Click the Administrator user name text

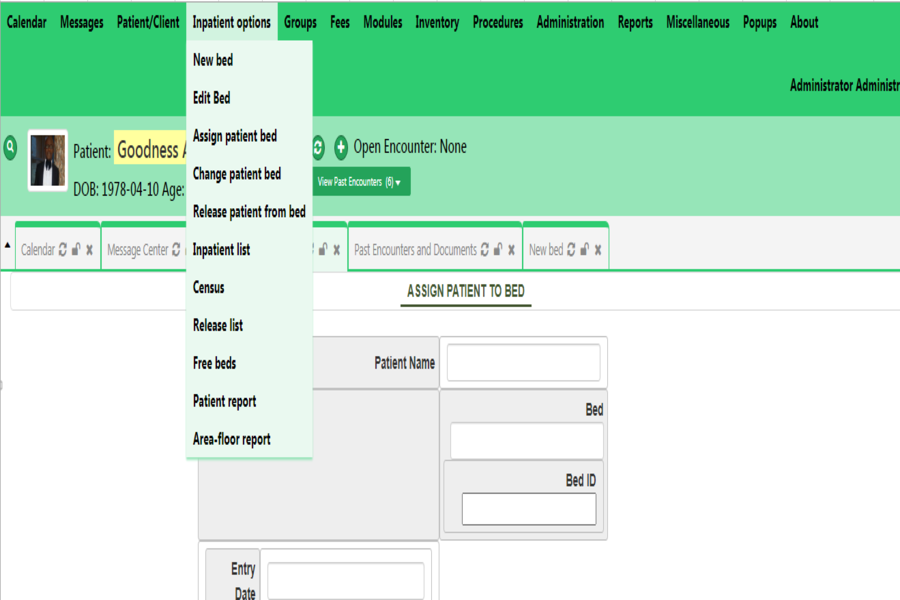844,86
